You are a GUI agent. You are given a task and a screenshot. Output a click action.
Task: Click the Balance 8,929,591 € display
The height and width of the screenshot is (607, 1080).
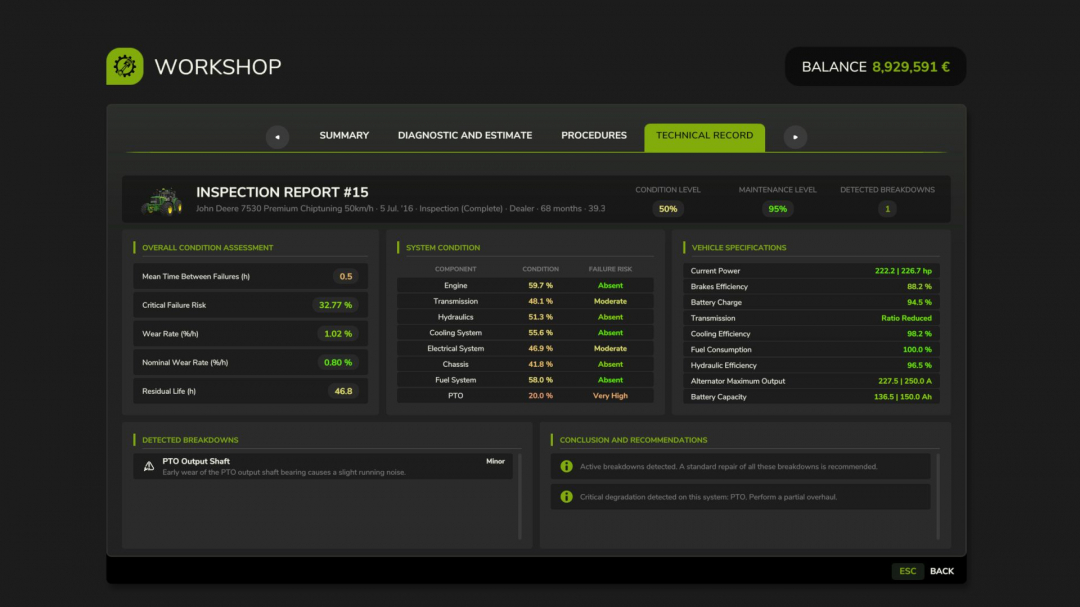pyautogui.click(x=875, y=67)
